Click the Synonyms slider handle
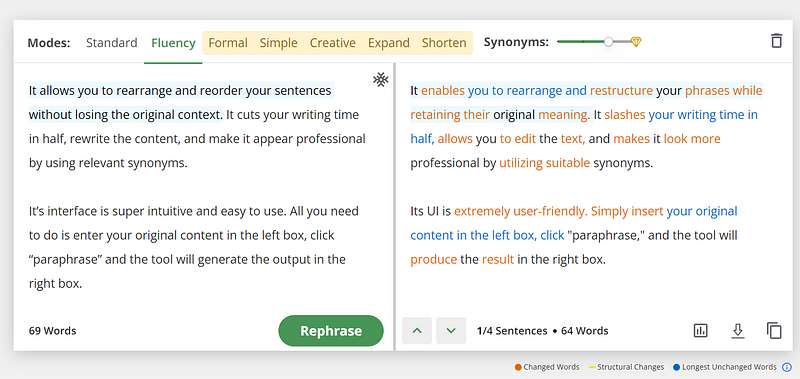Screen dimensions: 800x379 608,42
